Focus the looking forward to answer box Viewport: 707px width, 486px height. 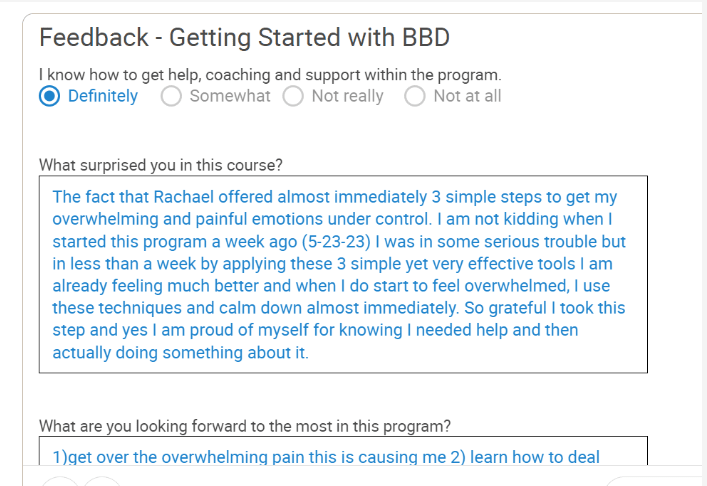pyautogui.click(x=343, y=450)
